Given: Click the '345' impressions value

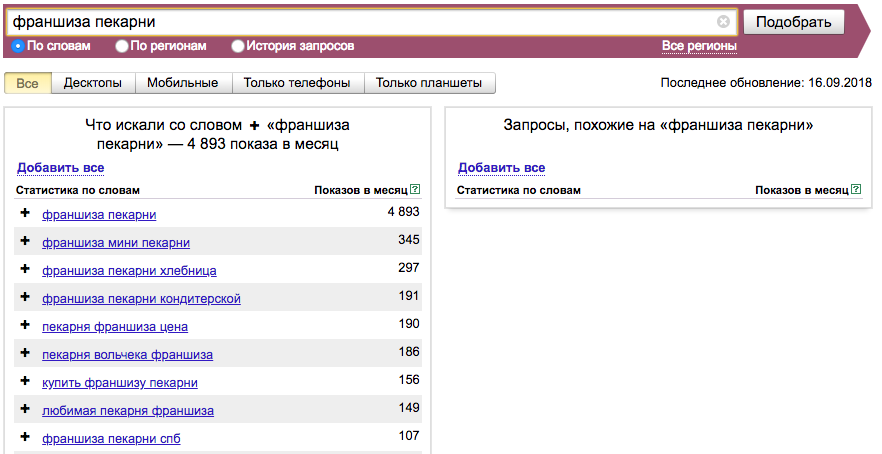Looking at the screenshot, I should pyautogui.click(x=409, y=240).
